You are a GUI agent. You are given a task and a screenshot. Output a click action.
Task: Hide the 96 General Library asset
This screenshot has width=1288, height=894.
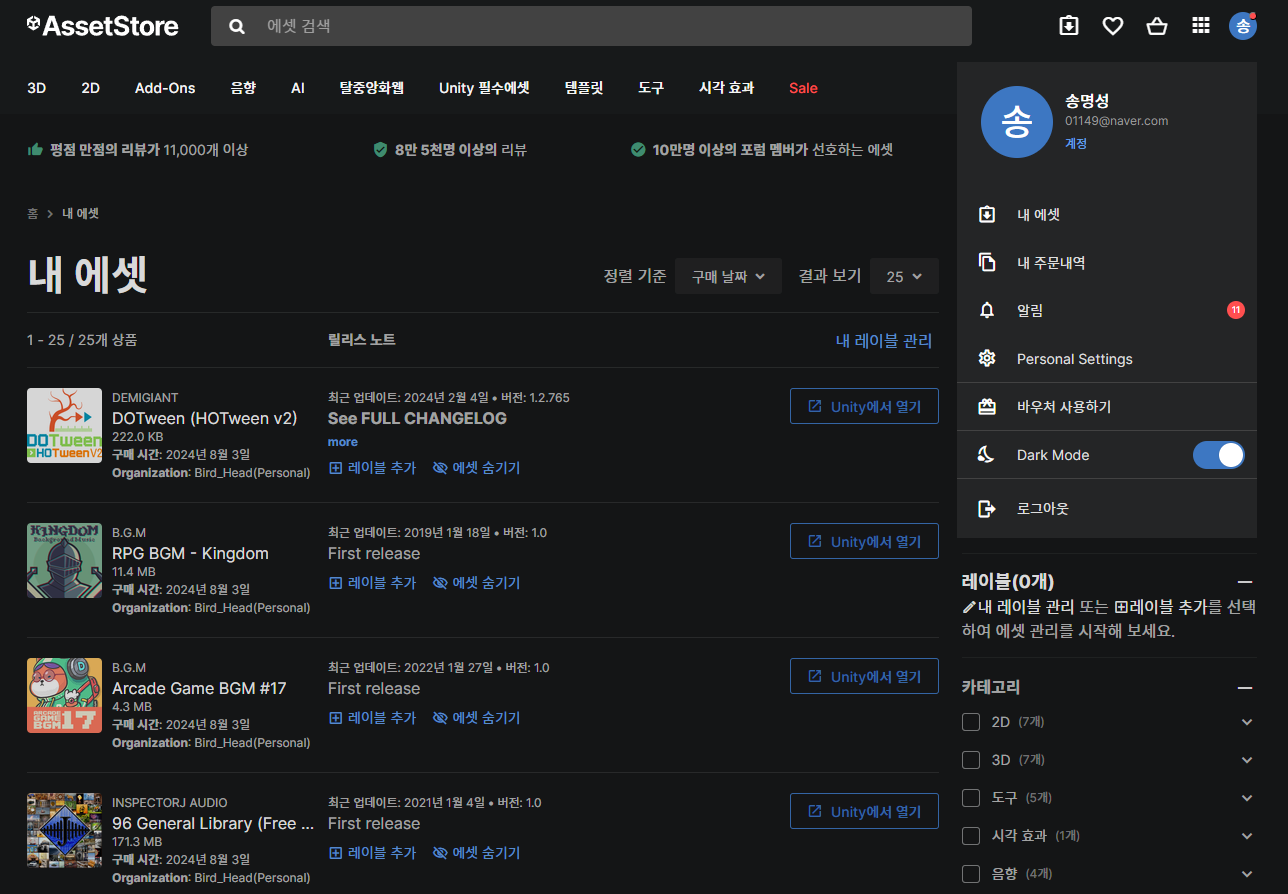[476, 853]
